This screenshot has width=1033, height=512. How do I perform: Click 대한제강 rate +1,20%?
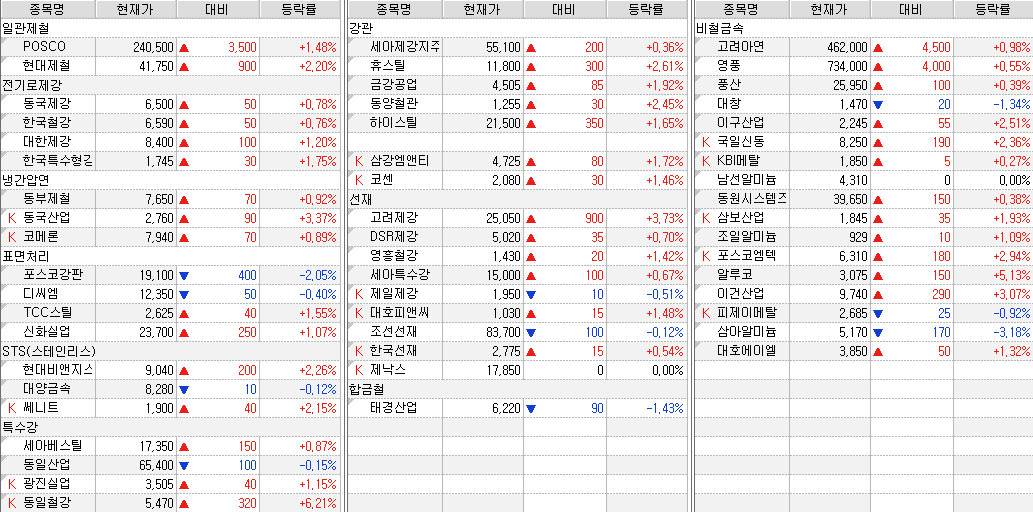tap(318, 142)
